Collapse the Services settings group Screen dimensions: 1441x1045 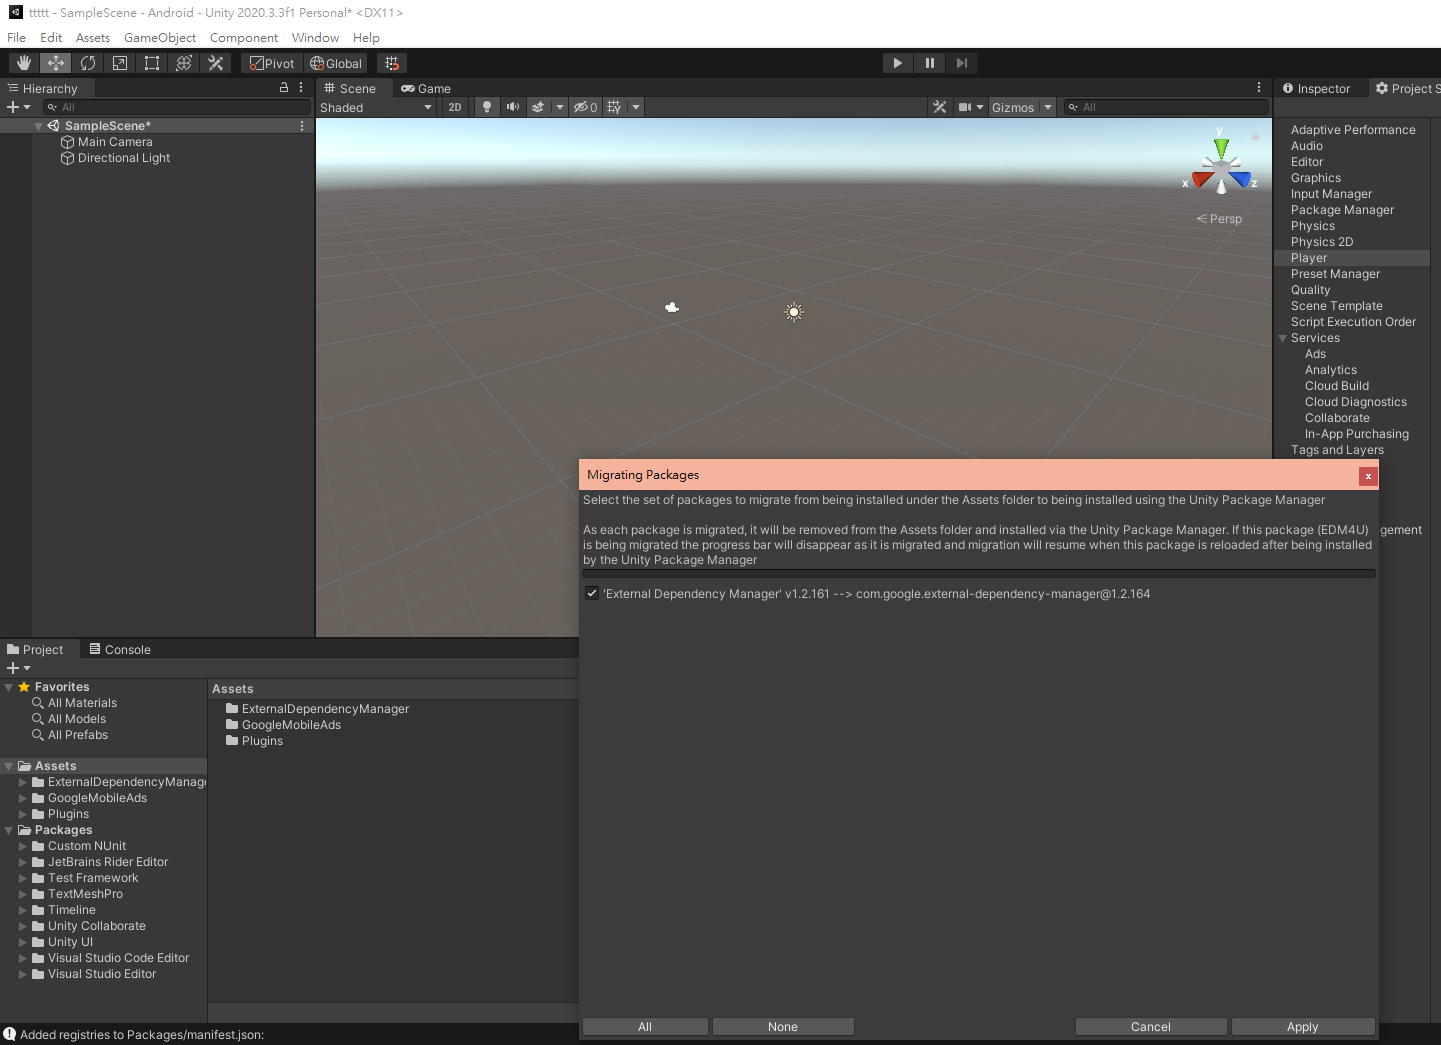coord(1283,338)
